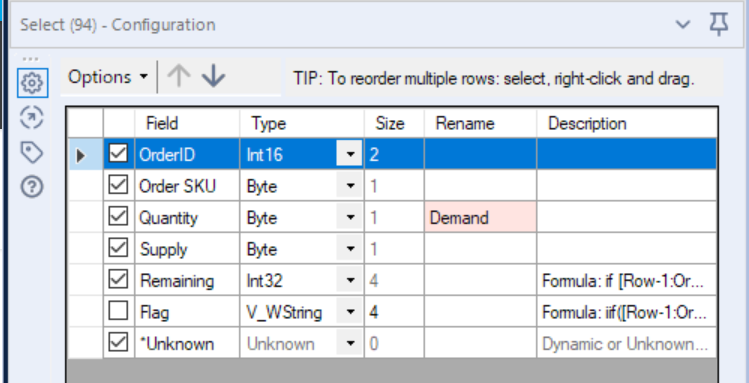Open the type dropdown for OrderID
The height and width of the screenshot is (383, 749).
pyautogui.click(x=350, y=154)
